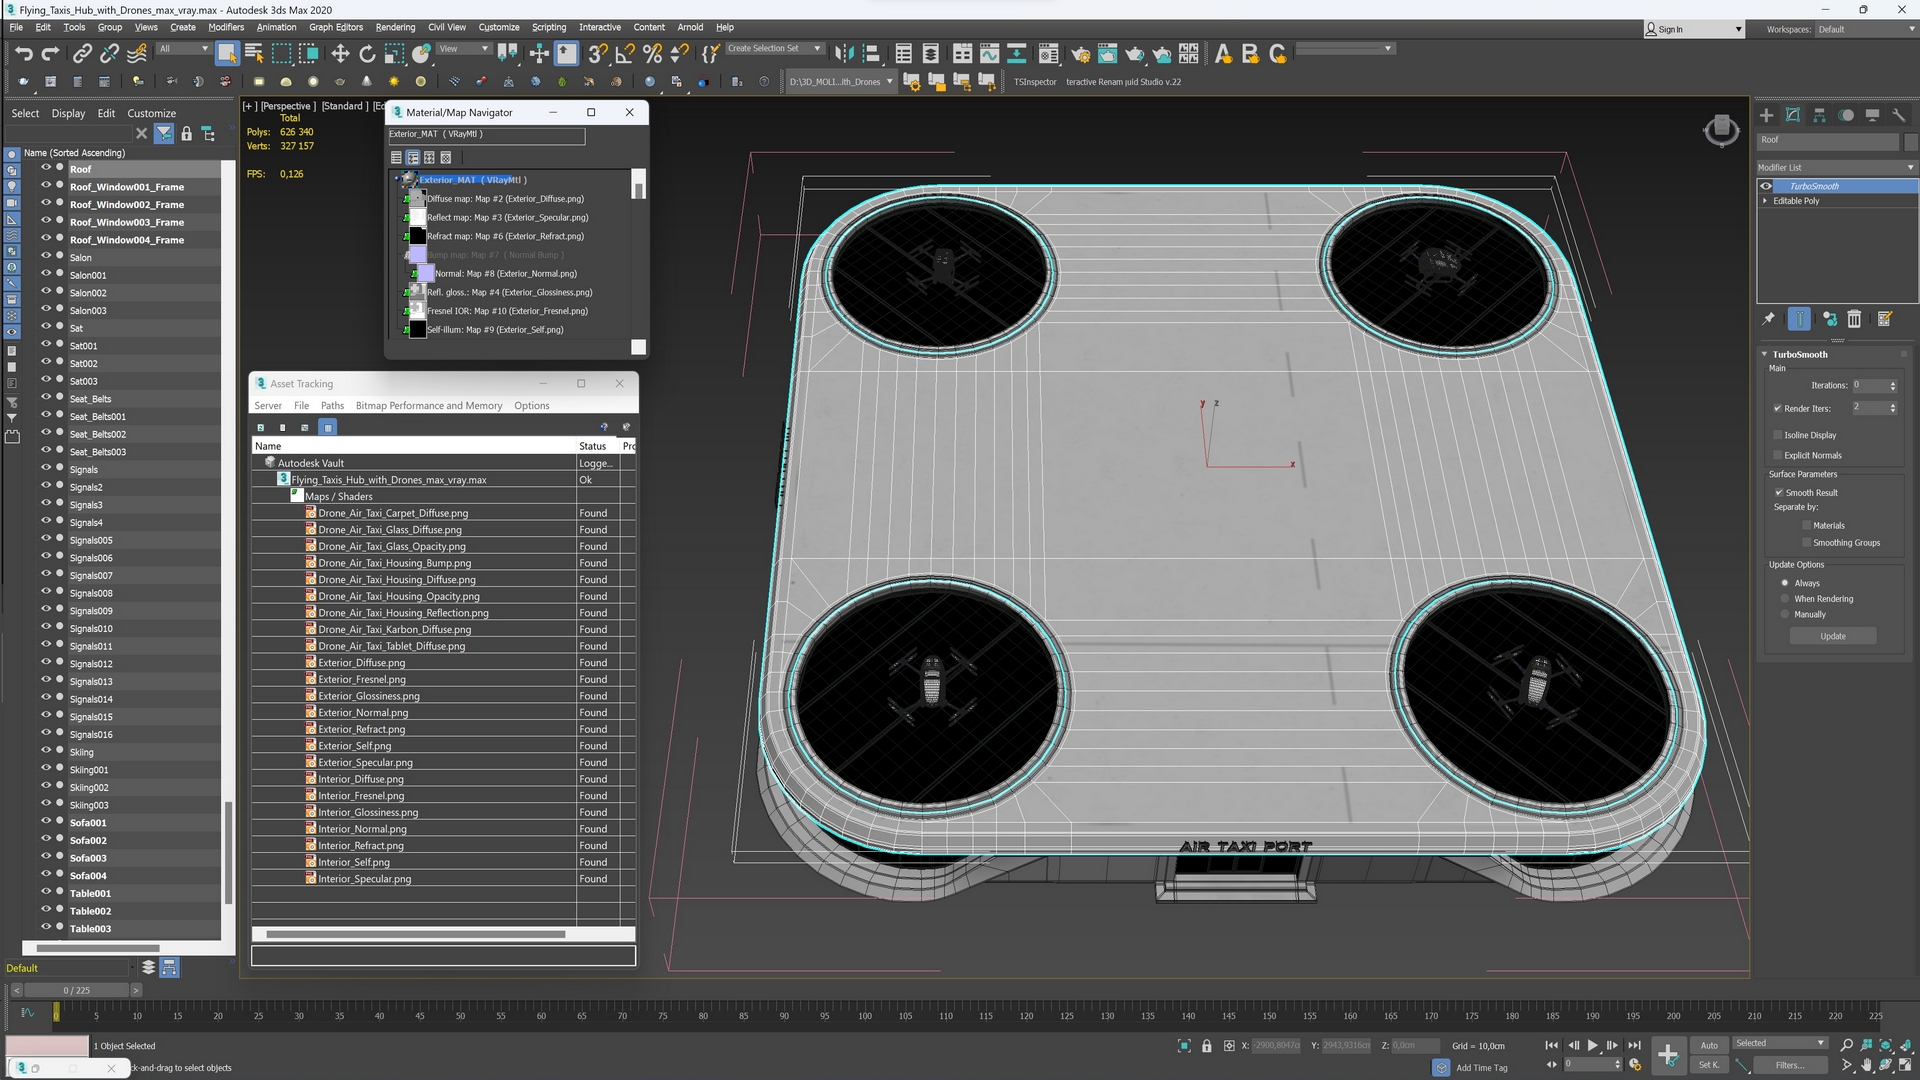Image resolution: width=1920 pixels, height=1080 pixels.
Task: Click the ViewCube in the viewport corner
Action: 1721,130
